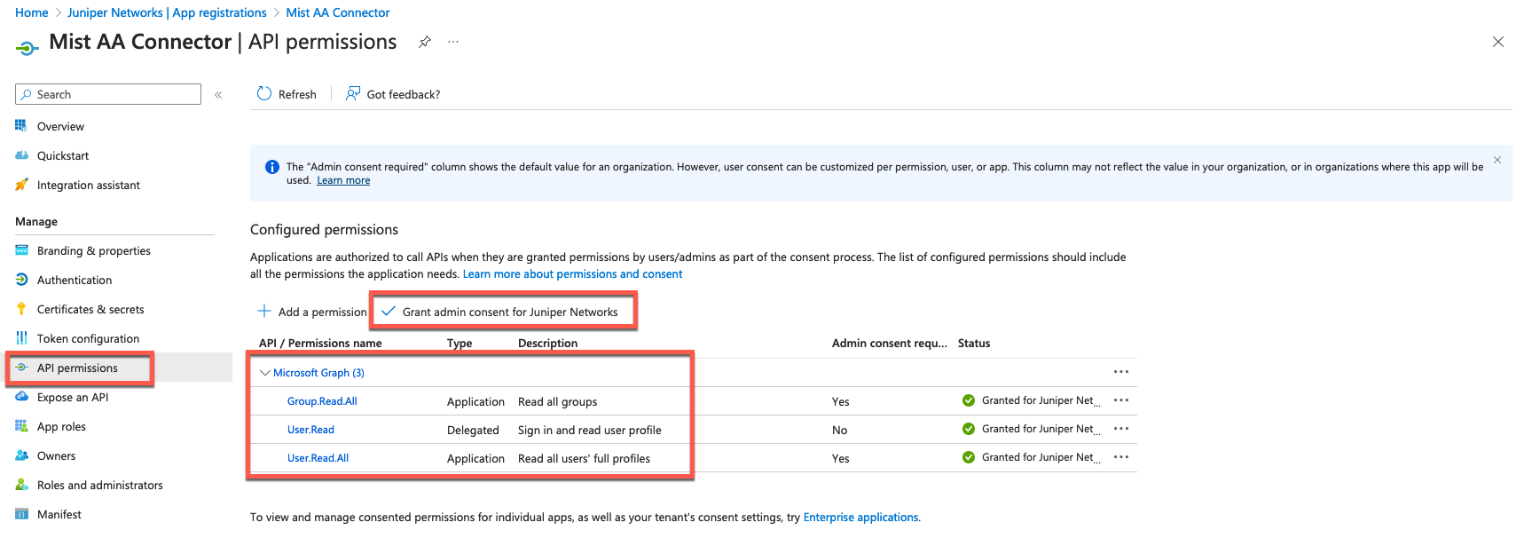The width and height of the screenshot is (1516, 546).
Task: Collapse the Microsoft Graph permissions group
Action: point(265,372)
